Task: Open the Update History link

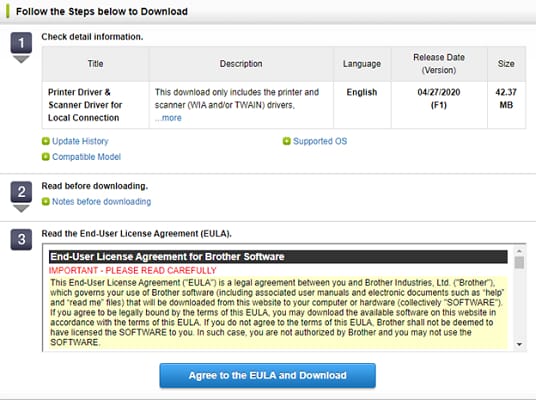Action: pyautogui.click(x=80, y=141)
